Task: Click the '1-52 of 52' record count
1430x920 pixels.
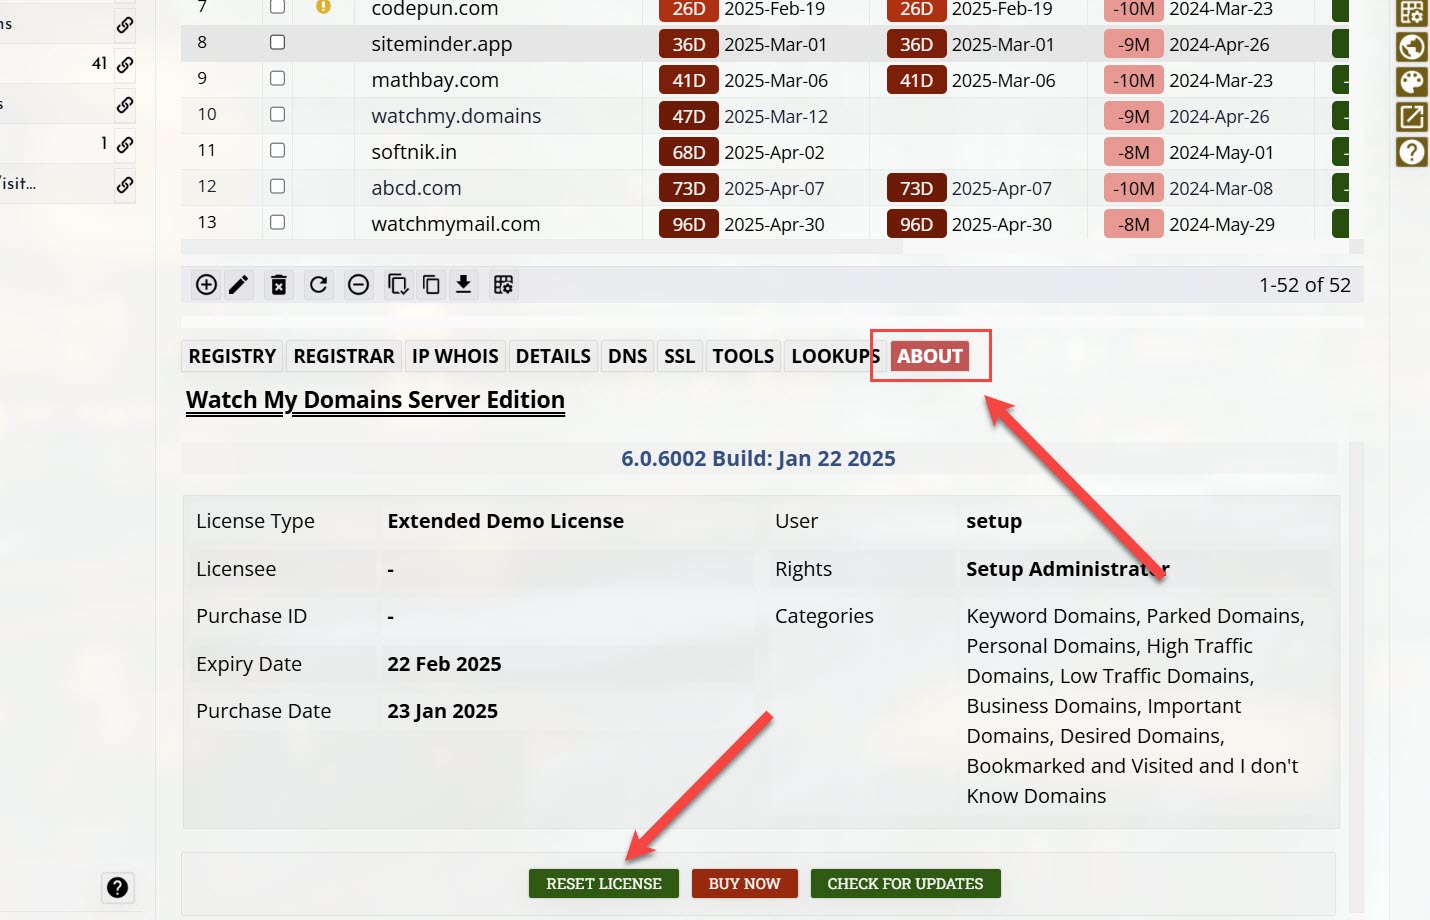Action: [1305, 285]
